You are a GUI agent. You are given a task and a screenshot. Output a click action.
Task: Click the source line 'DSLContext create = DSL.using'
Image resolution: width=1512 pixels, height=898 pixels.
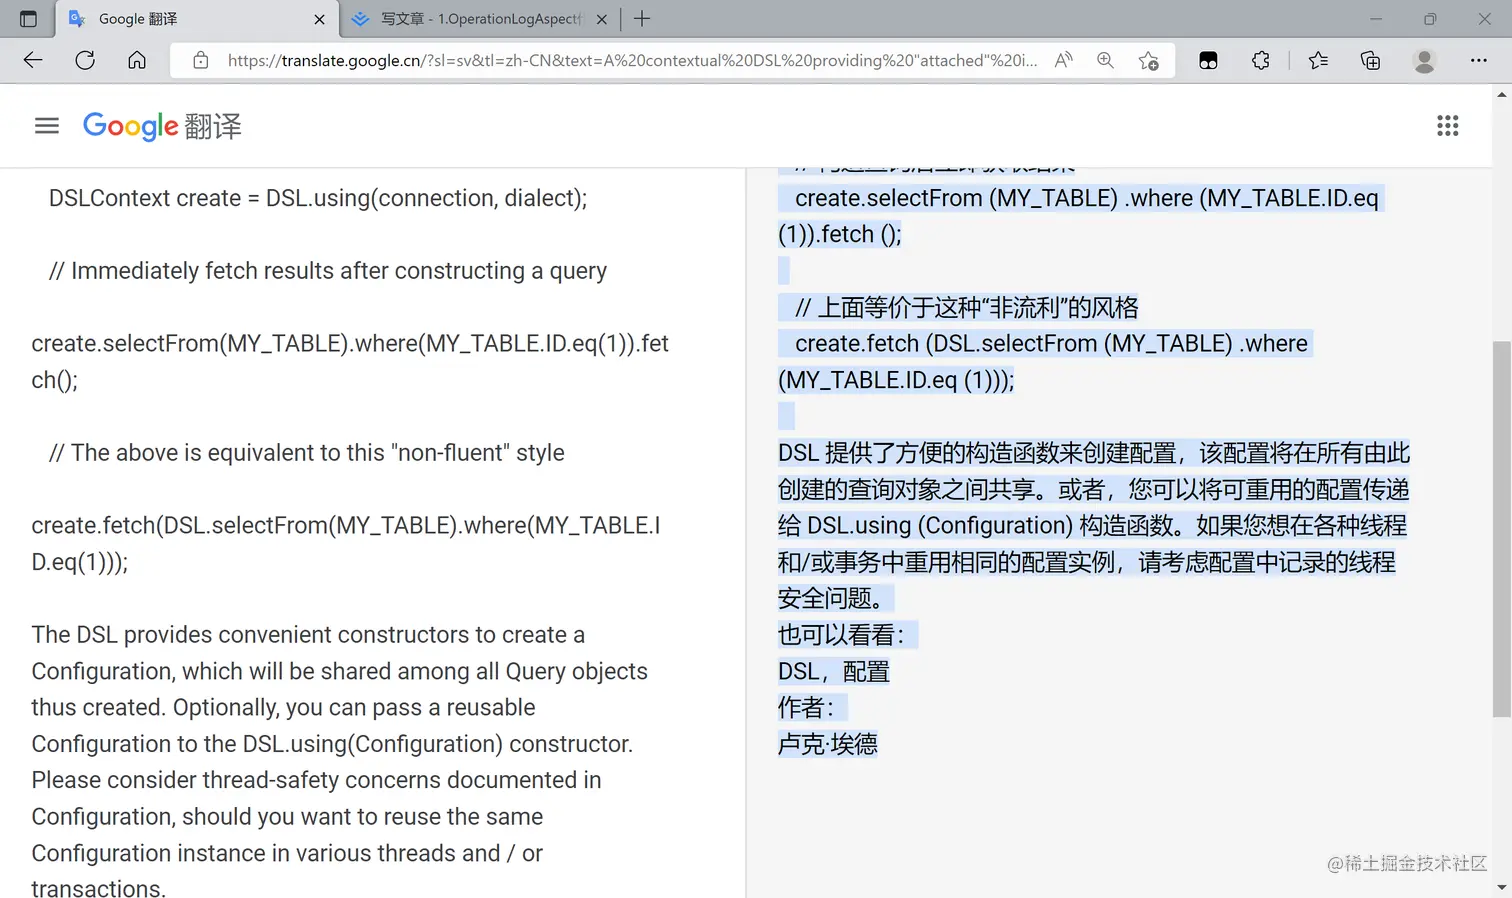[x=318, y=198]
